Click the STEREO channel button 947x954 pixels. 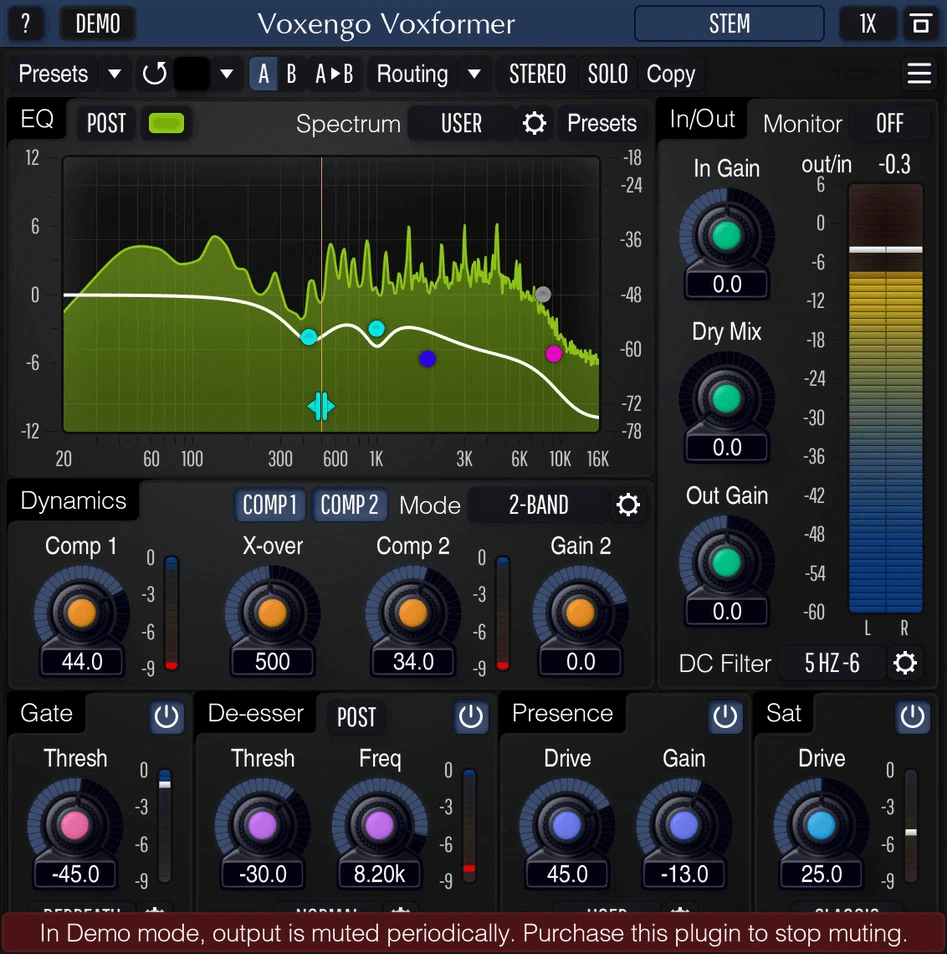tap(537, 74)
